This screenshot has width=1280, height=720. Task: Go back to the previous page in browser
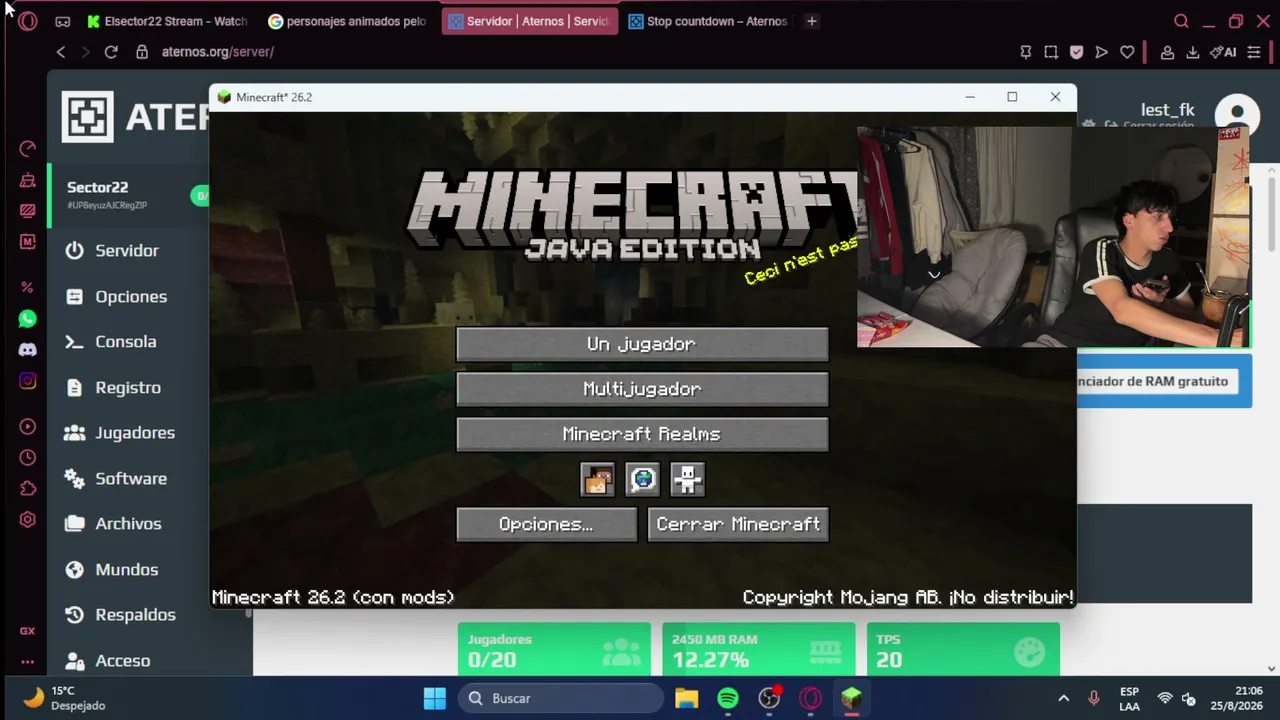tap(61, 52)
